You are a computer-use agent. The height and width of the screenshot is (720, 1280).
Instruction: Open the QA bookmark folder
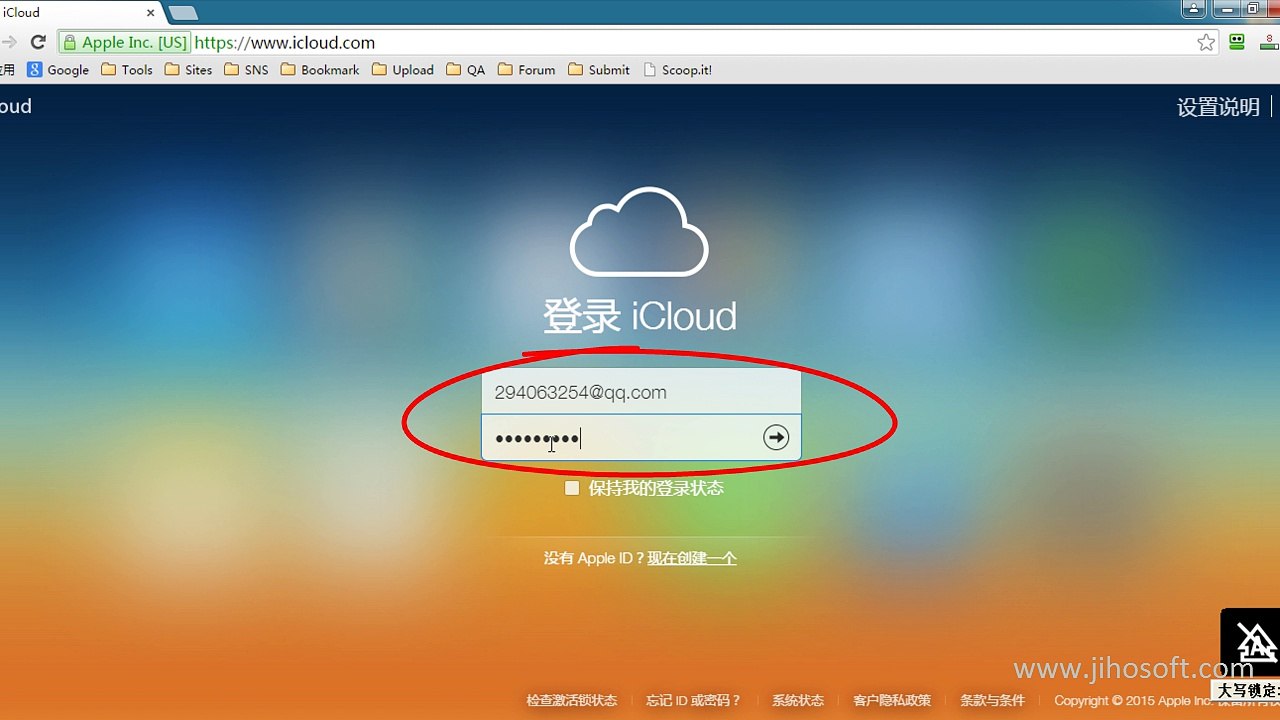coord(466,70)
